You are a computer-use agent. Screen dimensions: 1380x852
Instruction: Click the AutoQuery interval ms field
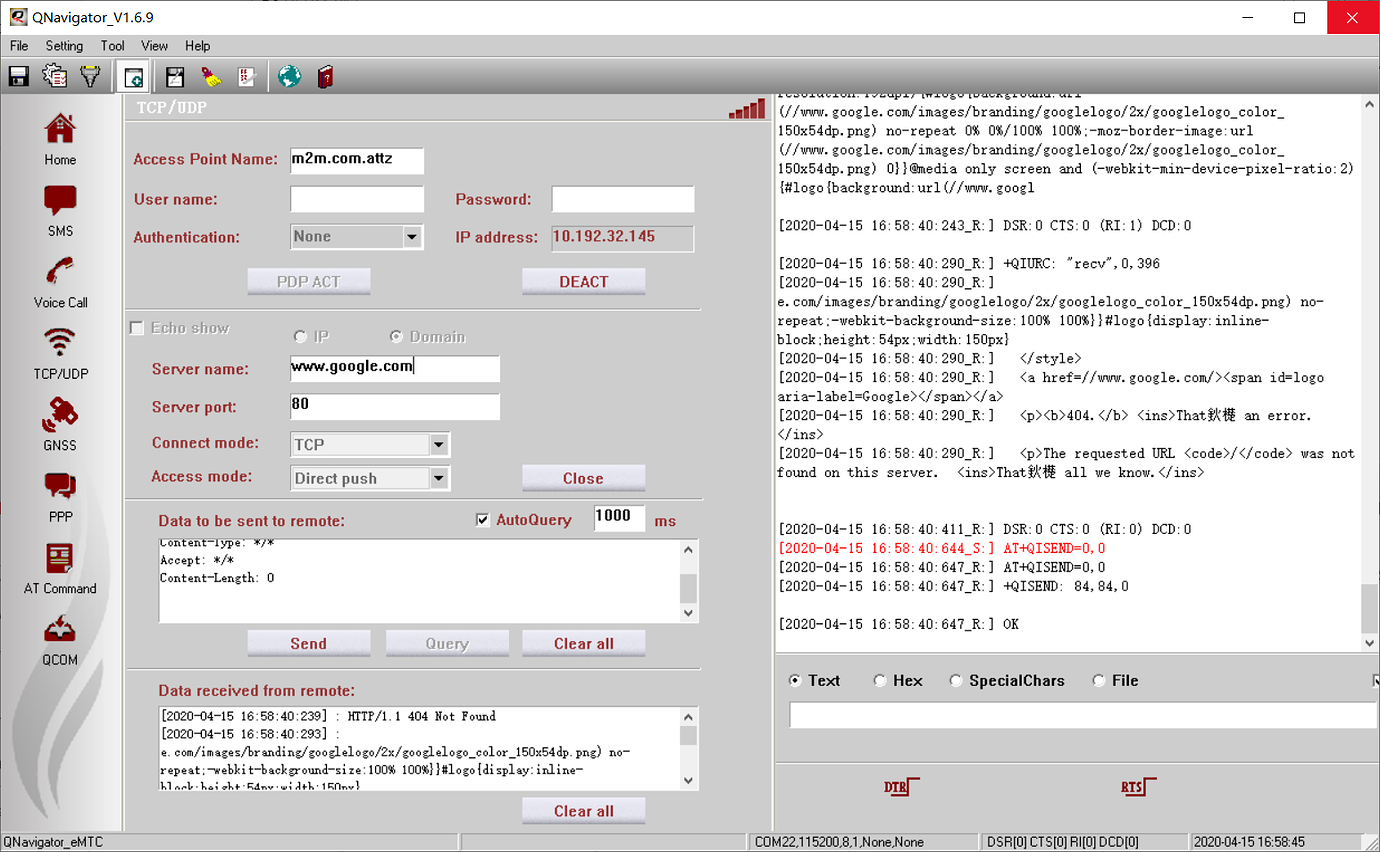coord(618,517)
